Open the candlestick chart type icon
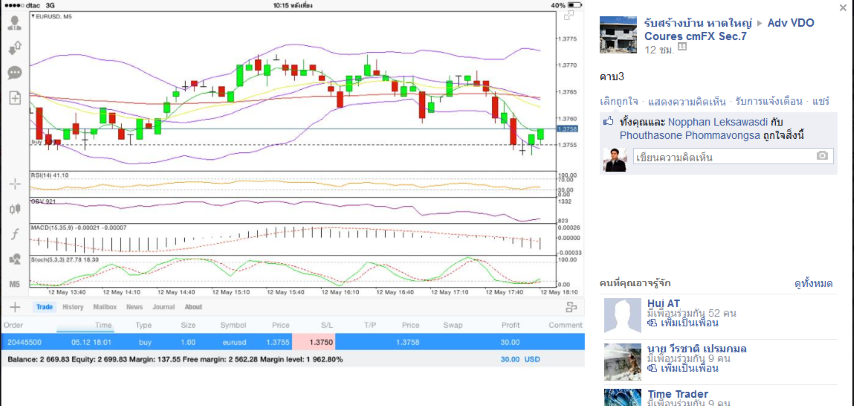The width and height of the screenshot is (854, 406). 15,209
